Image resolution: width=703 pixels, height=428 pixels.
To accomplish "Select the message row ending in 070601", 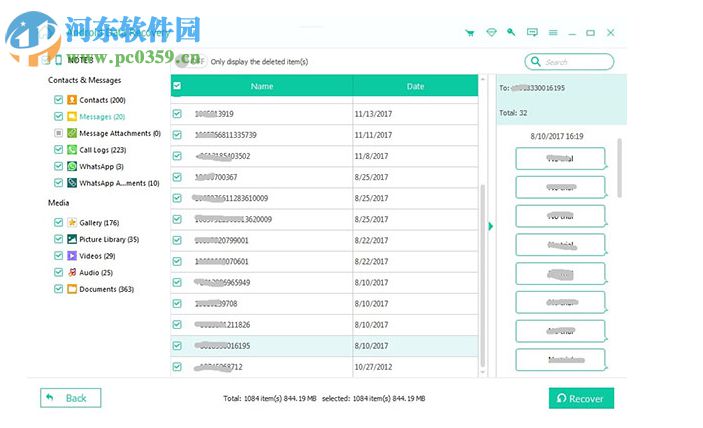I will tap(324, 261).
